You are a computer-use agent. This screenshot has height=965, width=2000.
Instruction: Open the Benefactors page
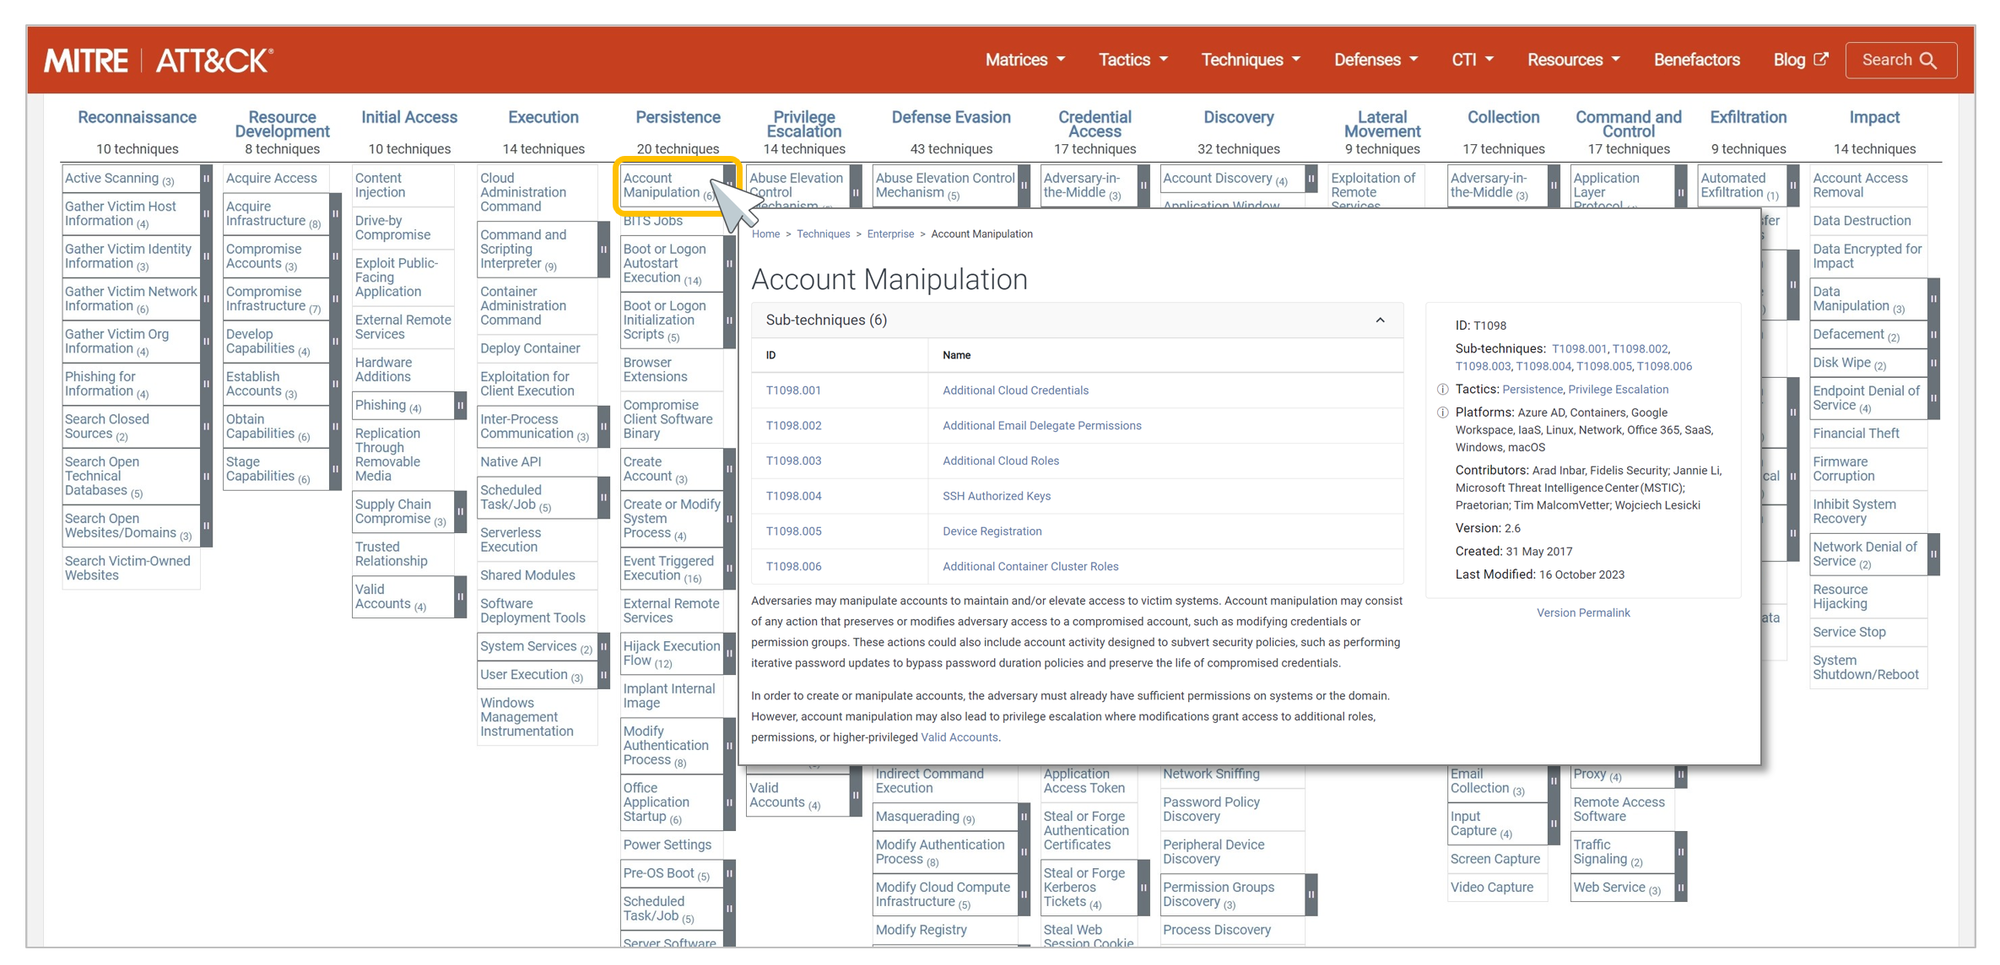[x=1696, y=60]
